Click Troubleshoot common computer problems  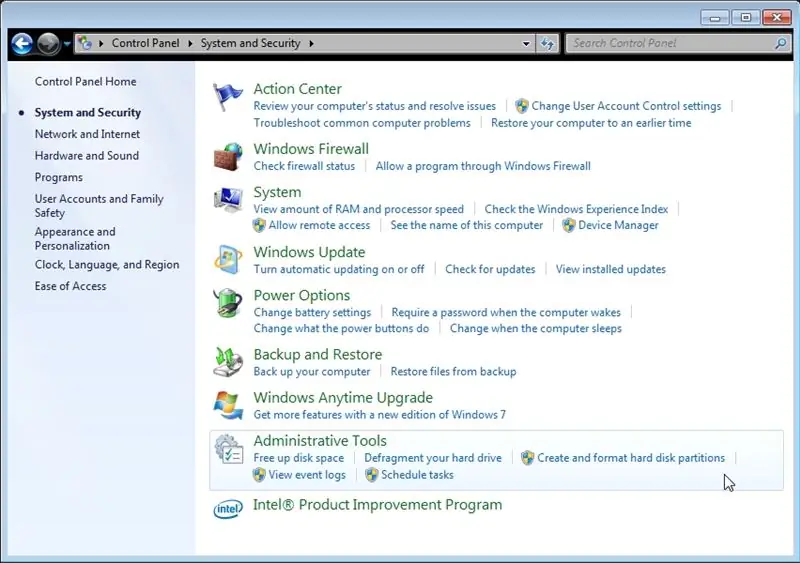tap(362, 123)
